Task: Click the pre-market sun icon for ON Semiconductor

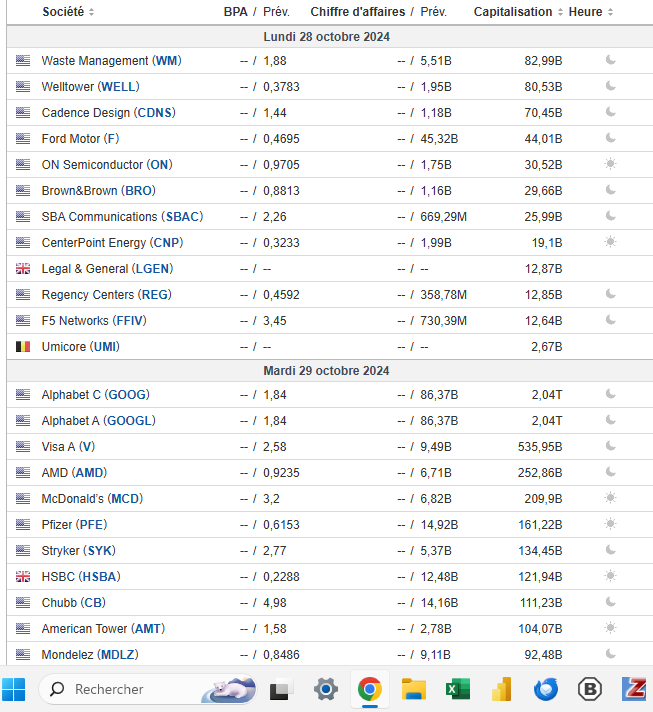Action: [610, 165]
